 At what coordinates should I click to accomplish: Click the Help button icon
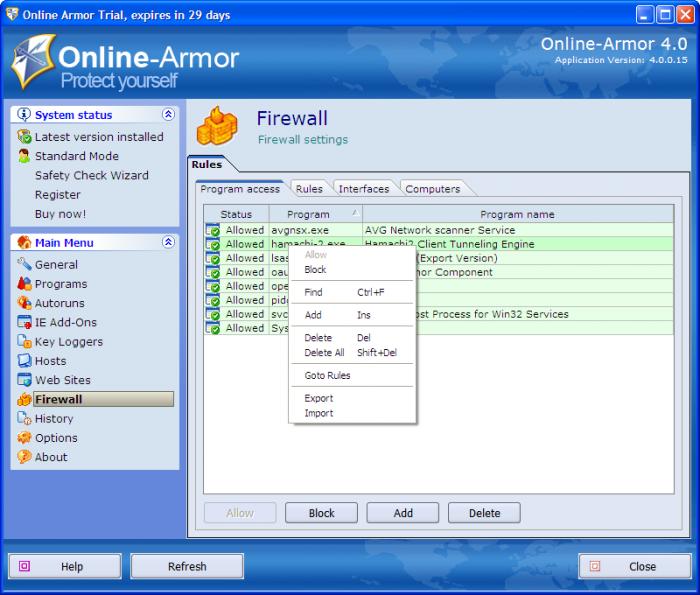click(x=24, y=566)
